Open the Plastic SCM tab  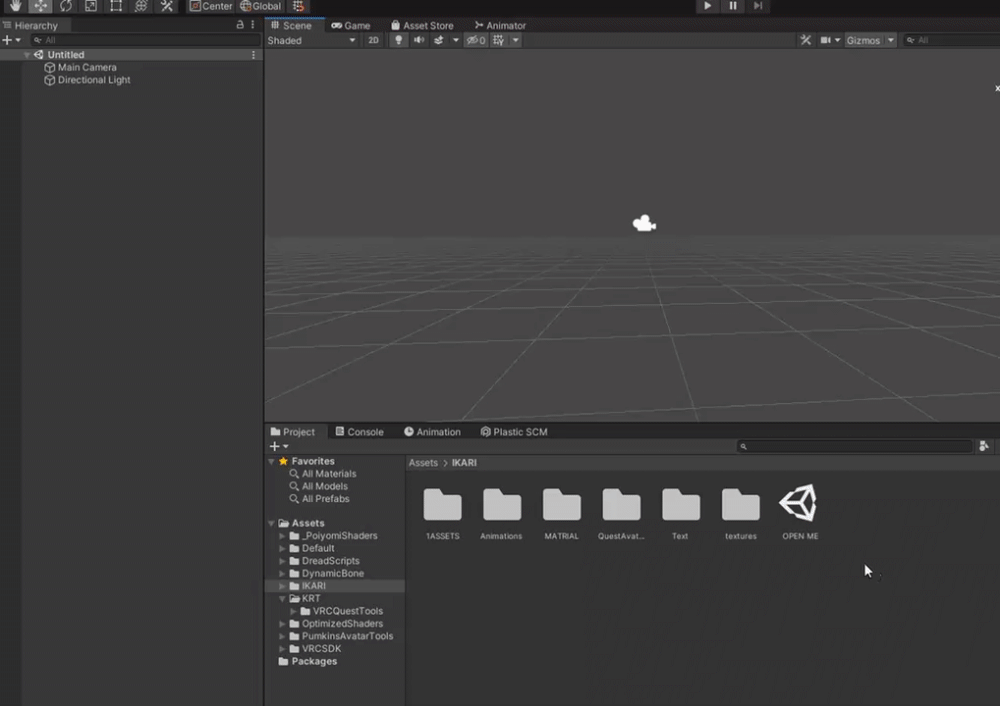514,432
